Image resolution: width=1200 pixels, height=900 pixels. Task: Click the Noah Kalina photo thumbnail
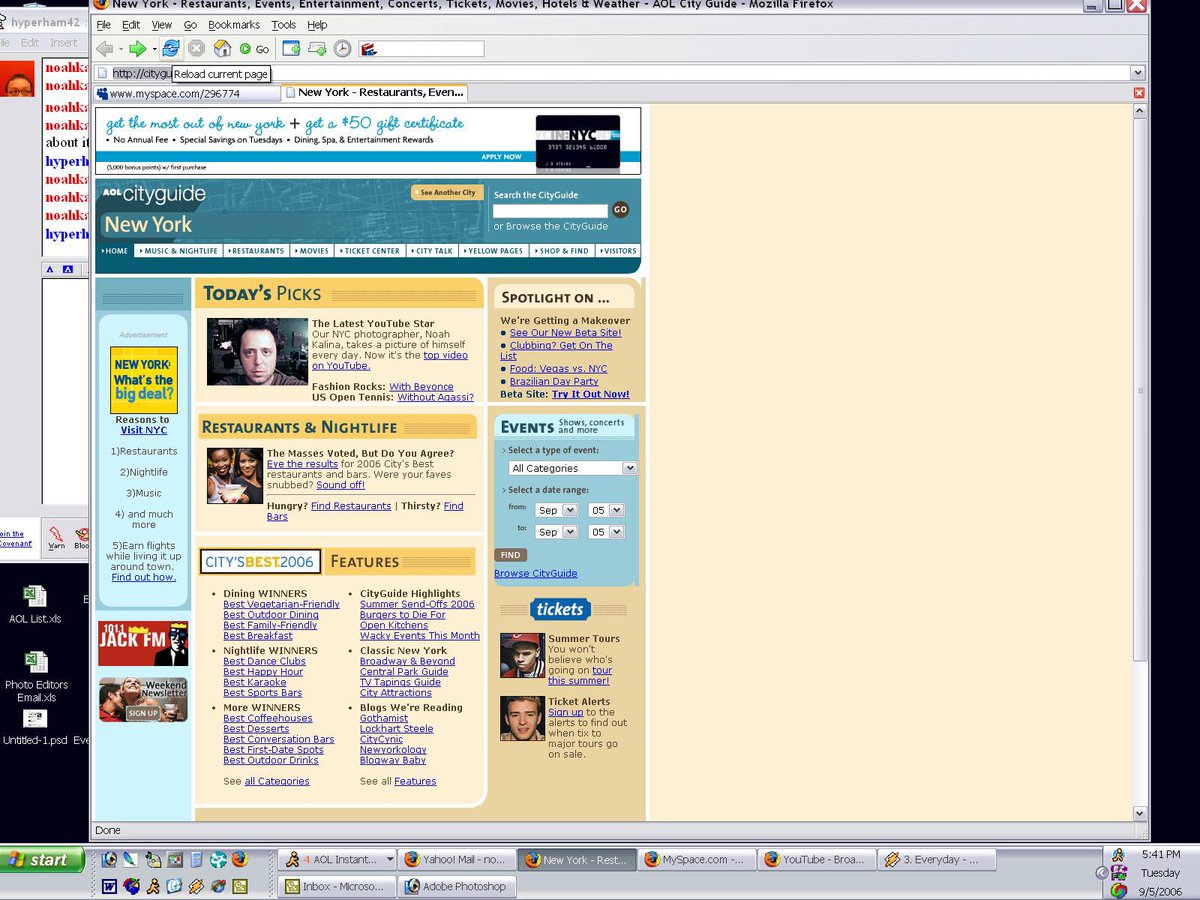pyautogui.click(x=257, y=352)
